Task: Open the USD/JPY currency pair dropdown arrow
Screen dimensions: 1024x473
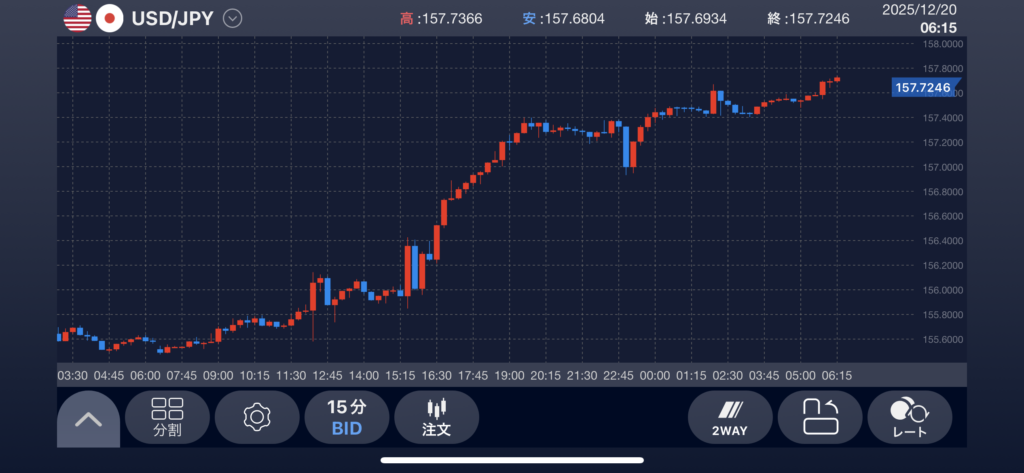Action: tap(233, 18)
